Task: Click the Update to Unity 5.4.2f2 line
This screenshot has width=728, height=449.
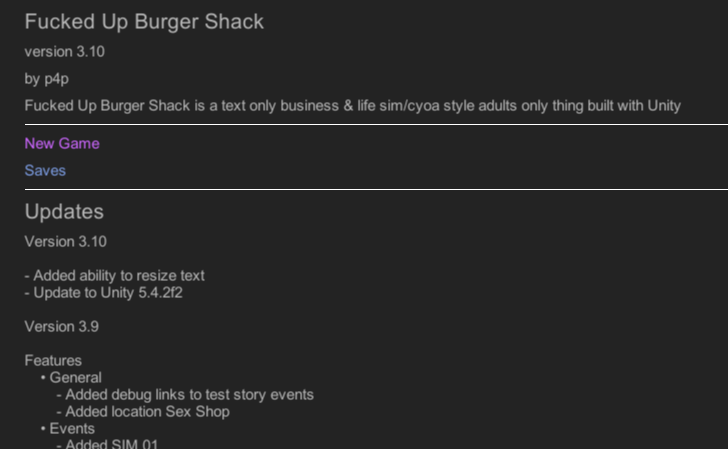Action: [x=104, y=293]
